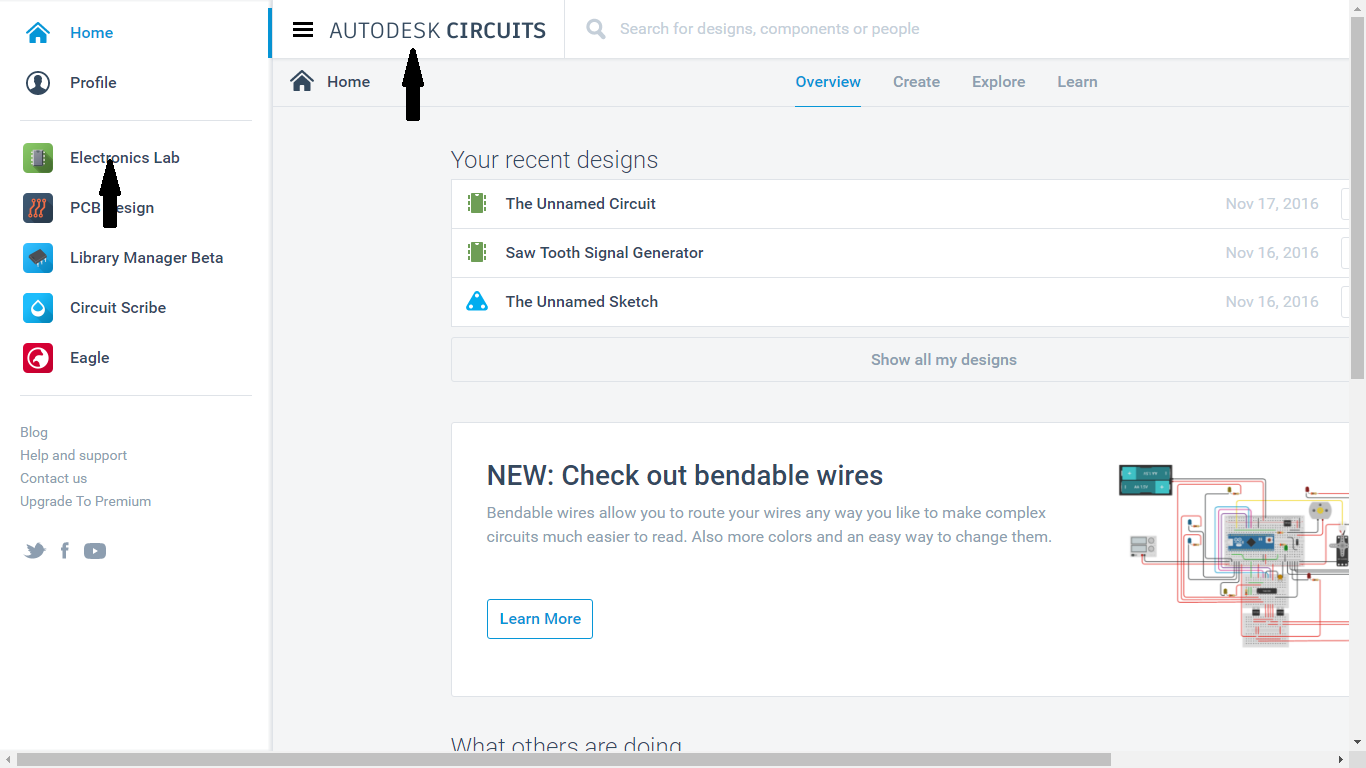Click the scrollbar down arrow
Screen dimensions: 1366x768
point(1357,743)
